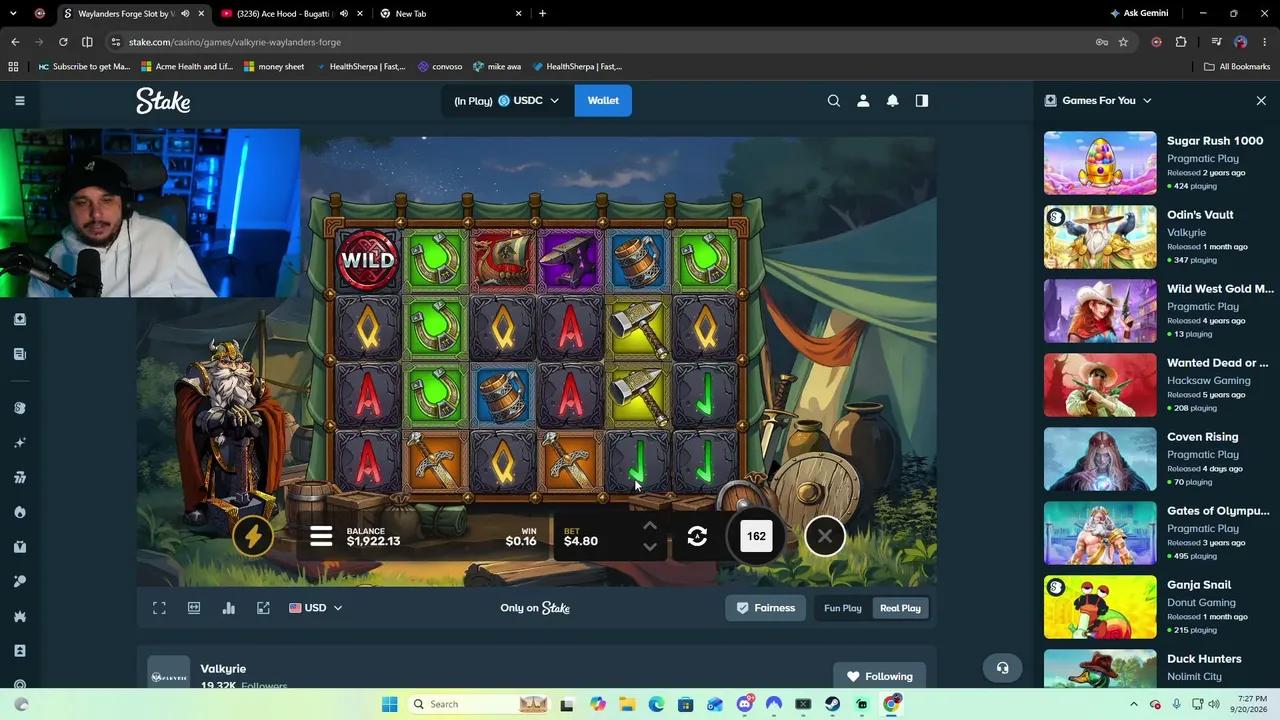Viewport: 1280px width, 720px height.
Task: Open live support headset chat
Action: tap(1002, 668)
